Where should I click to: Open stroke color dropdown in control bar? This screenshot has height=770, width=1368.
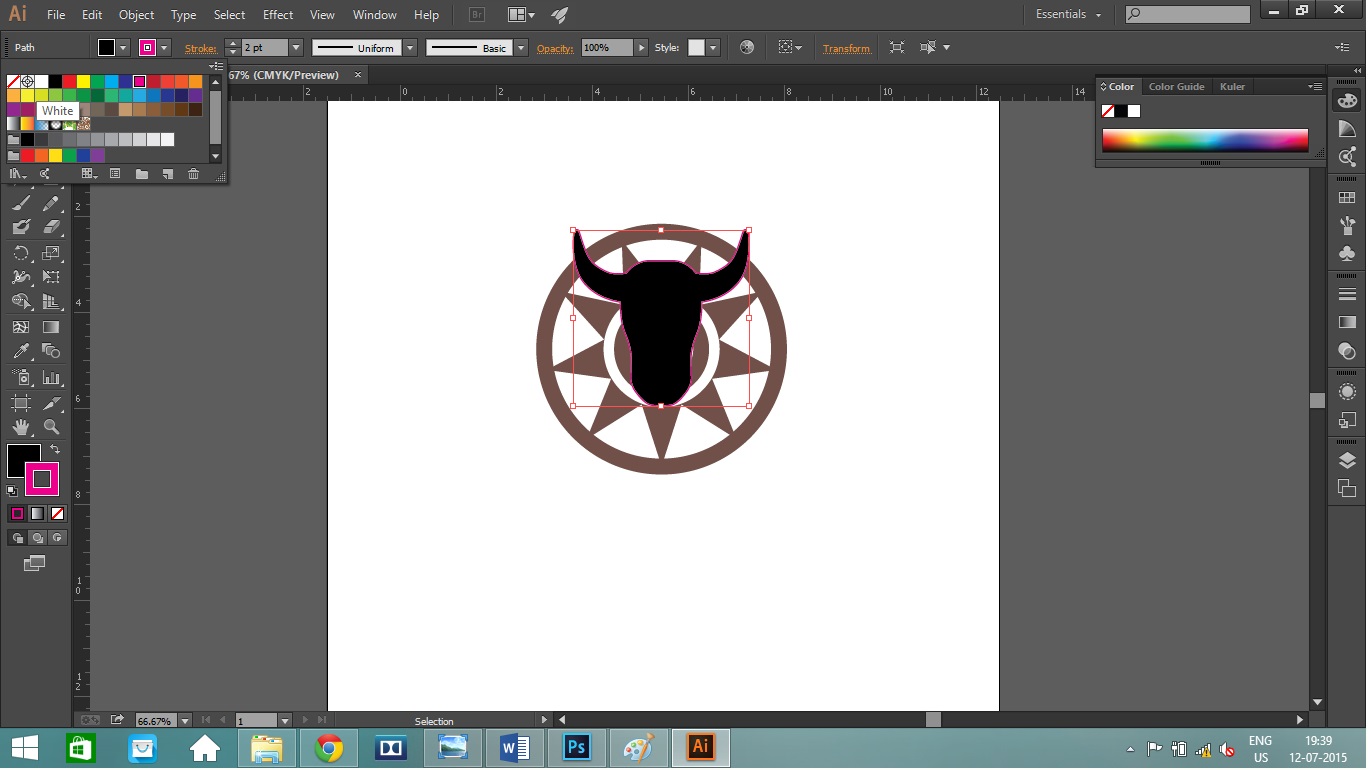point(165,47)
